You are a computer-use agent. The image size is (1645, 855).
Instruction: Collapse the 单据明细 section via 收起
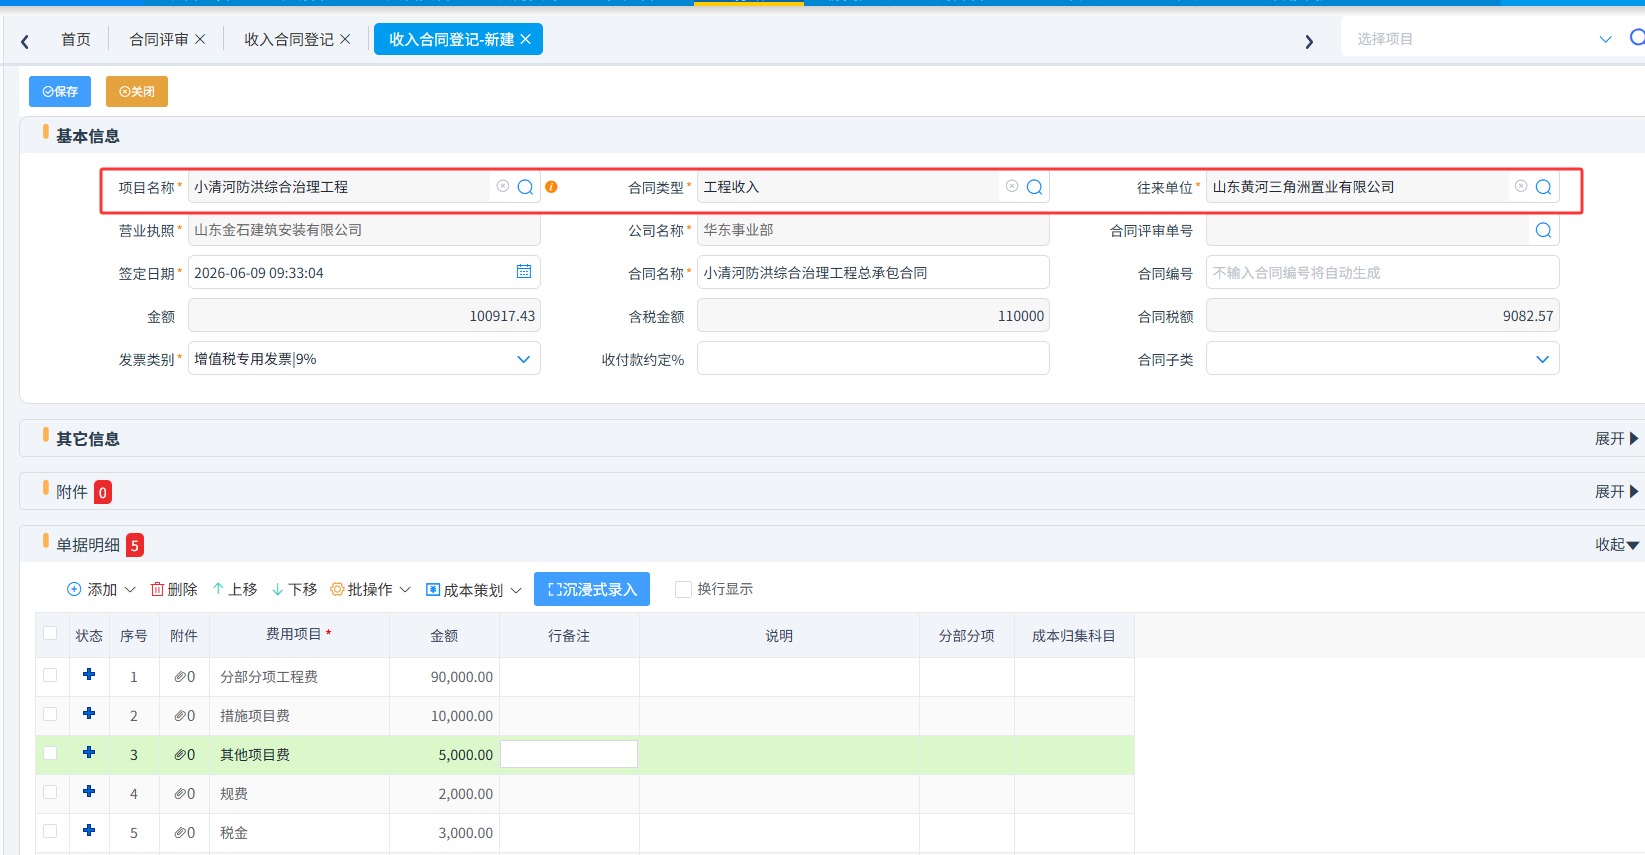1616,544
